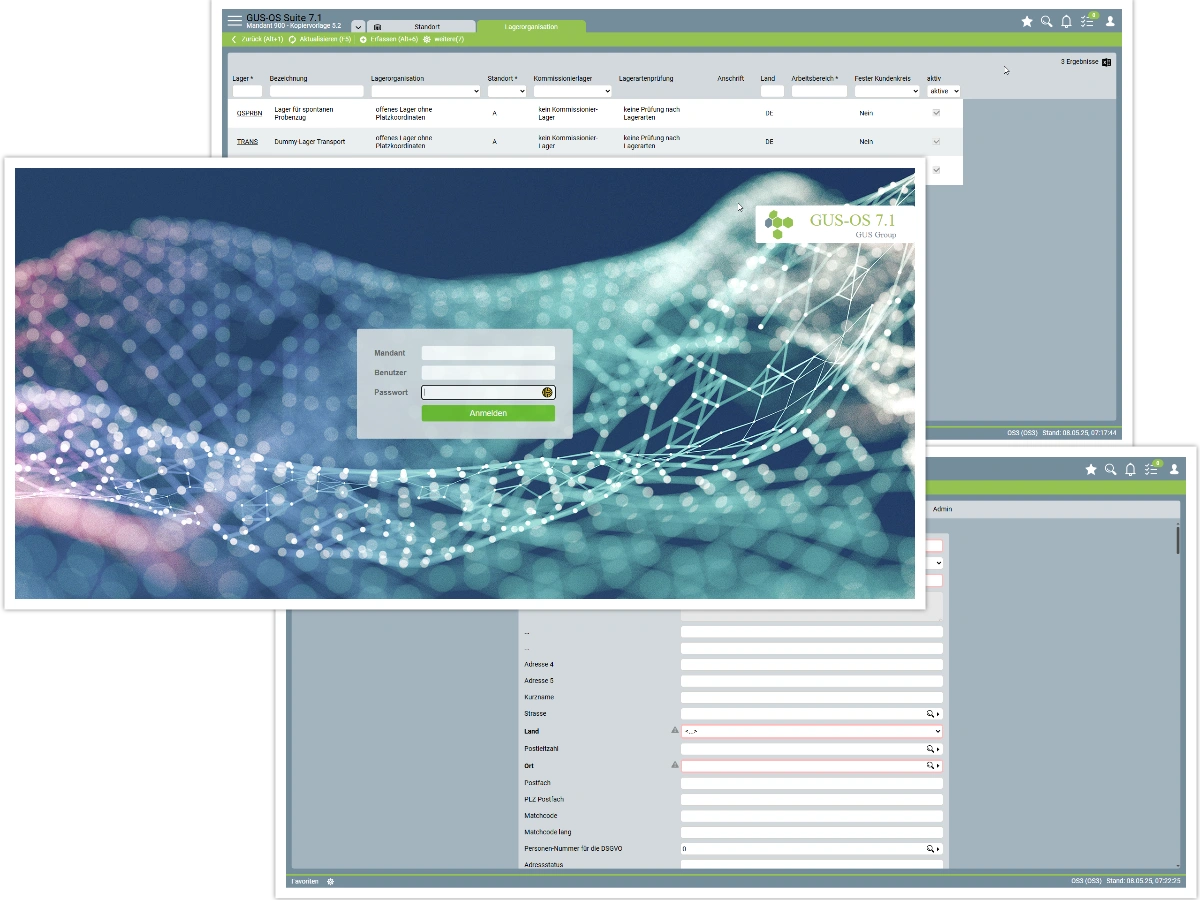Toggle the aktiv checkbox for TRANS row
This screenshot has width=1200, height=900.
click(x=936, y=142)
